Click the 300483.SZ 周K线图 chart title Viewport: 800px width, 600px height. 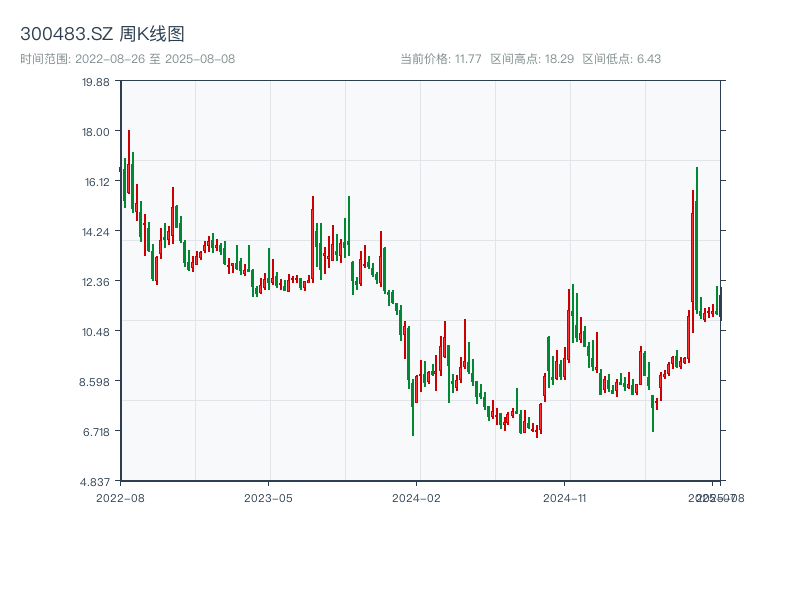coord(102,35)
